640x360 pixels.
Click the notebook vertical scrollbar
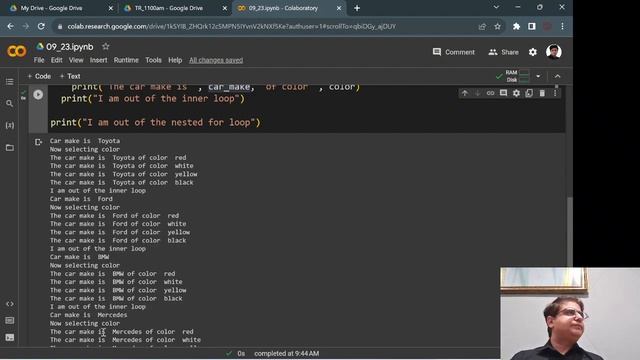point(570,232)
